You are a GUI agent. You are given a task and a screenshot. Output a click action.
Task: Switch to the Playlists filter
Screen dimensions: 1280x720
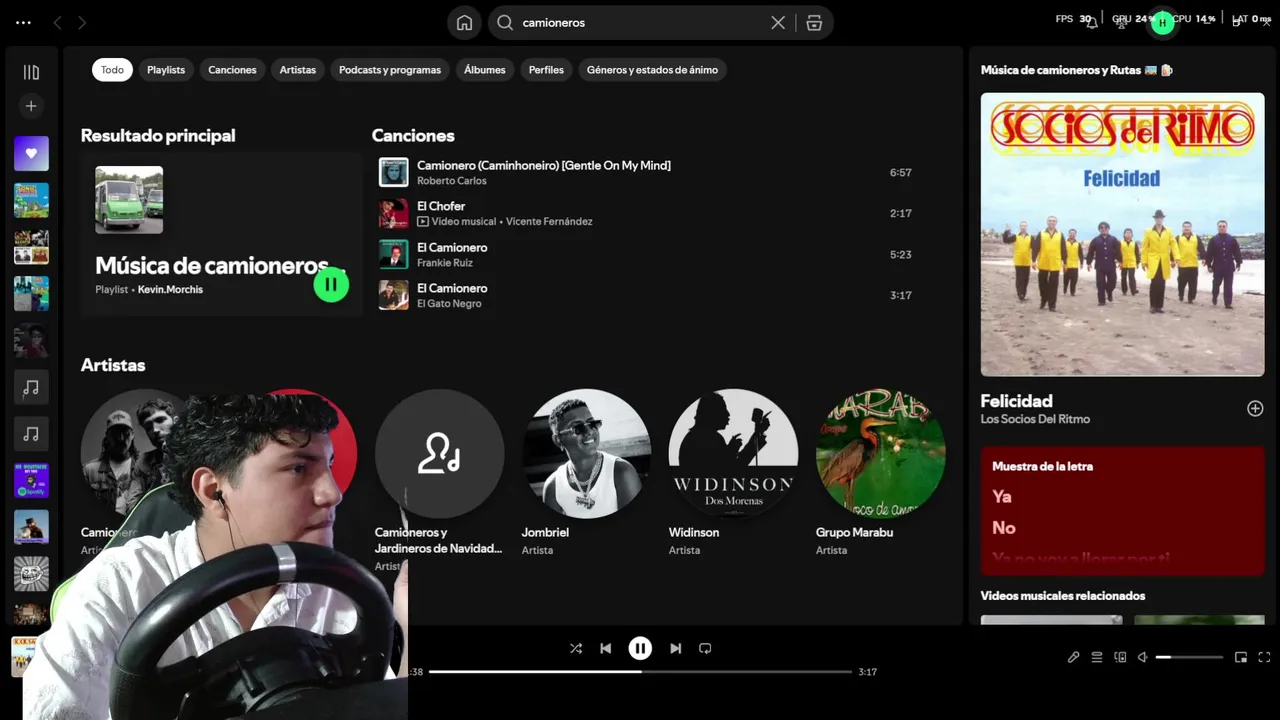click(166, 70)
